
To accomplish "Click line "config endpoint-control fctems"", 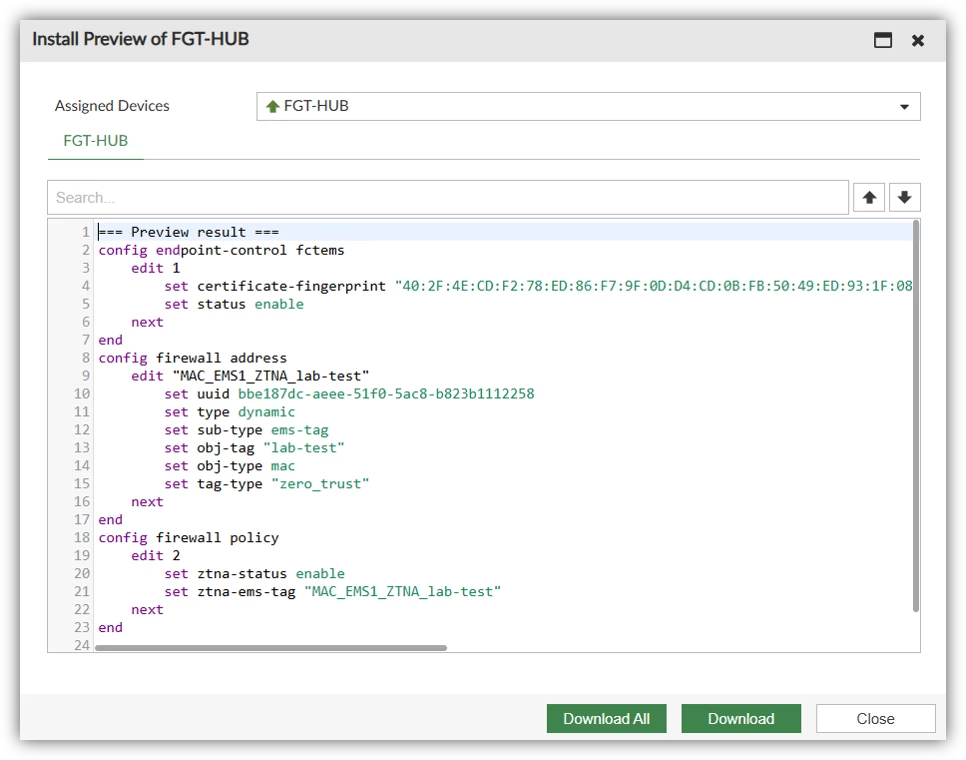I will pos(221,250).
